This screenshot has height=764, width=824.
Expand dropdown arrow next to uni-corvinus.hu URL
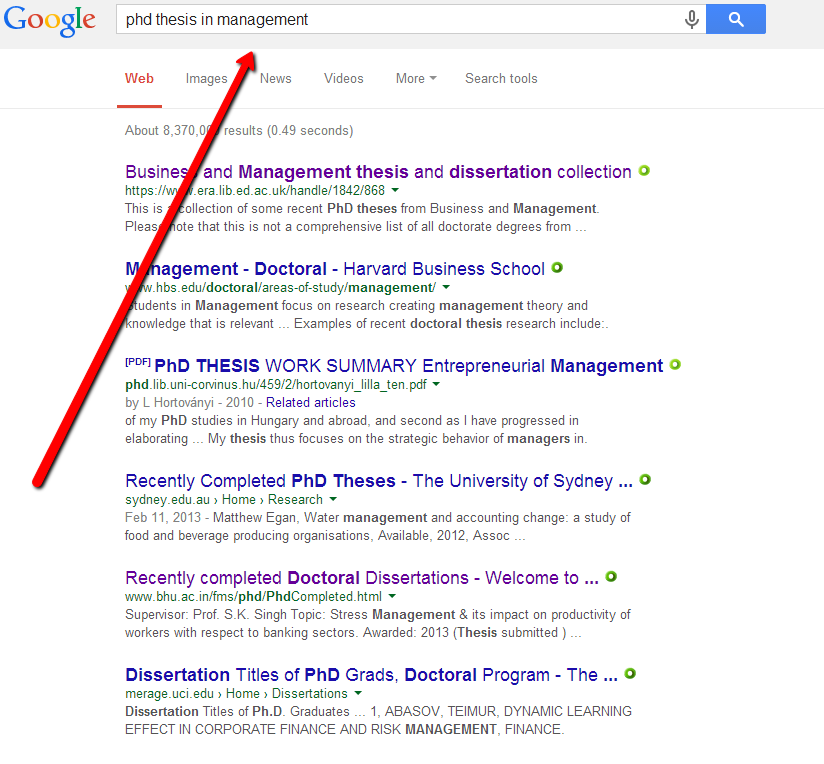click(x=436, y=384)
